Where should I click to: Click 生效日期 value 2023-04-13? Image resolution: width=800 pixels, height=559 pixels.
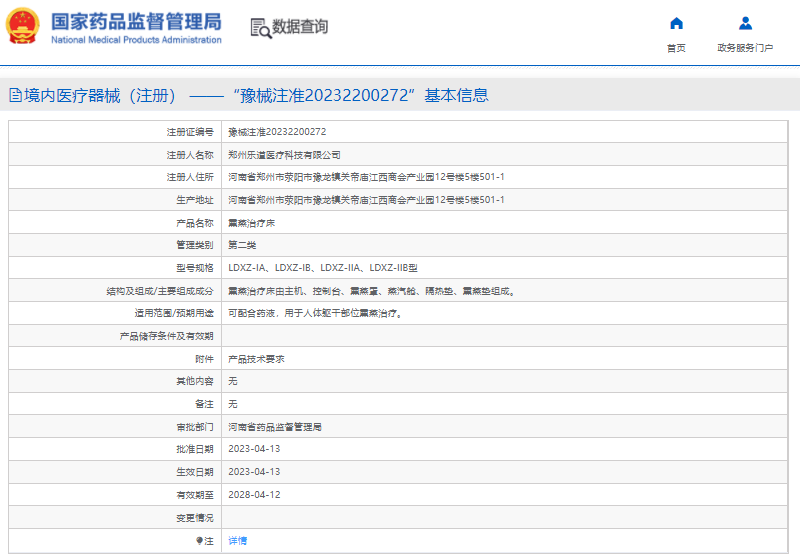[254, 472]
